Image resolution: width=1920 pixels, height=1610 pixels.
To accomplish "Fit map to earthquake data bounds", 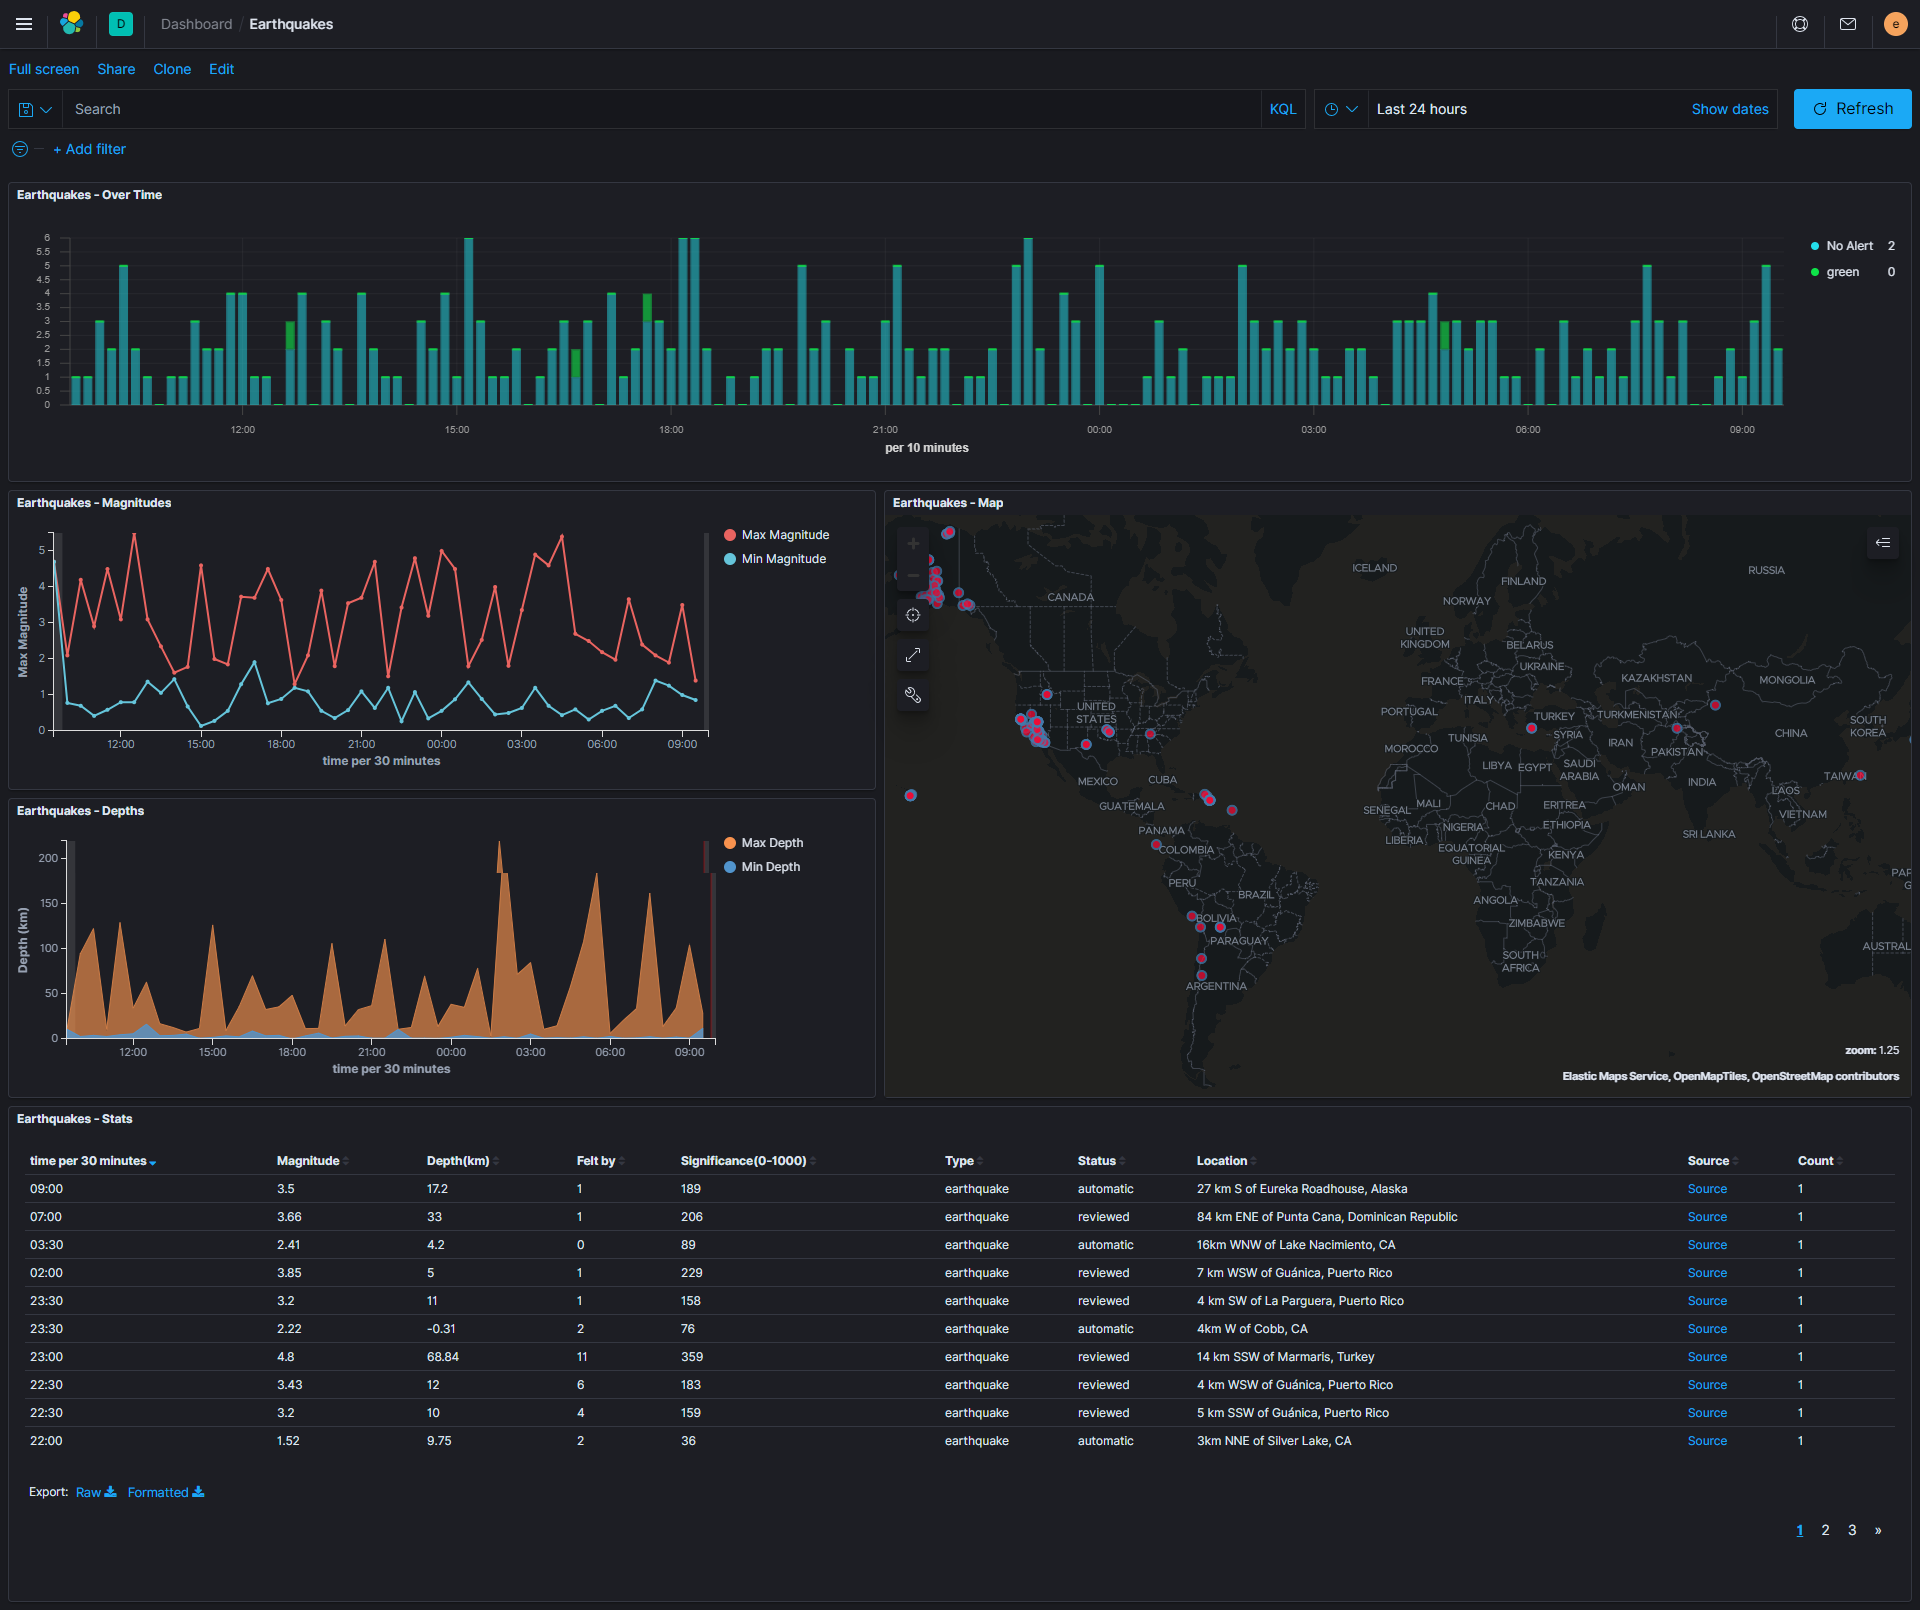I will (x=913, y=655).
